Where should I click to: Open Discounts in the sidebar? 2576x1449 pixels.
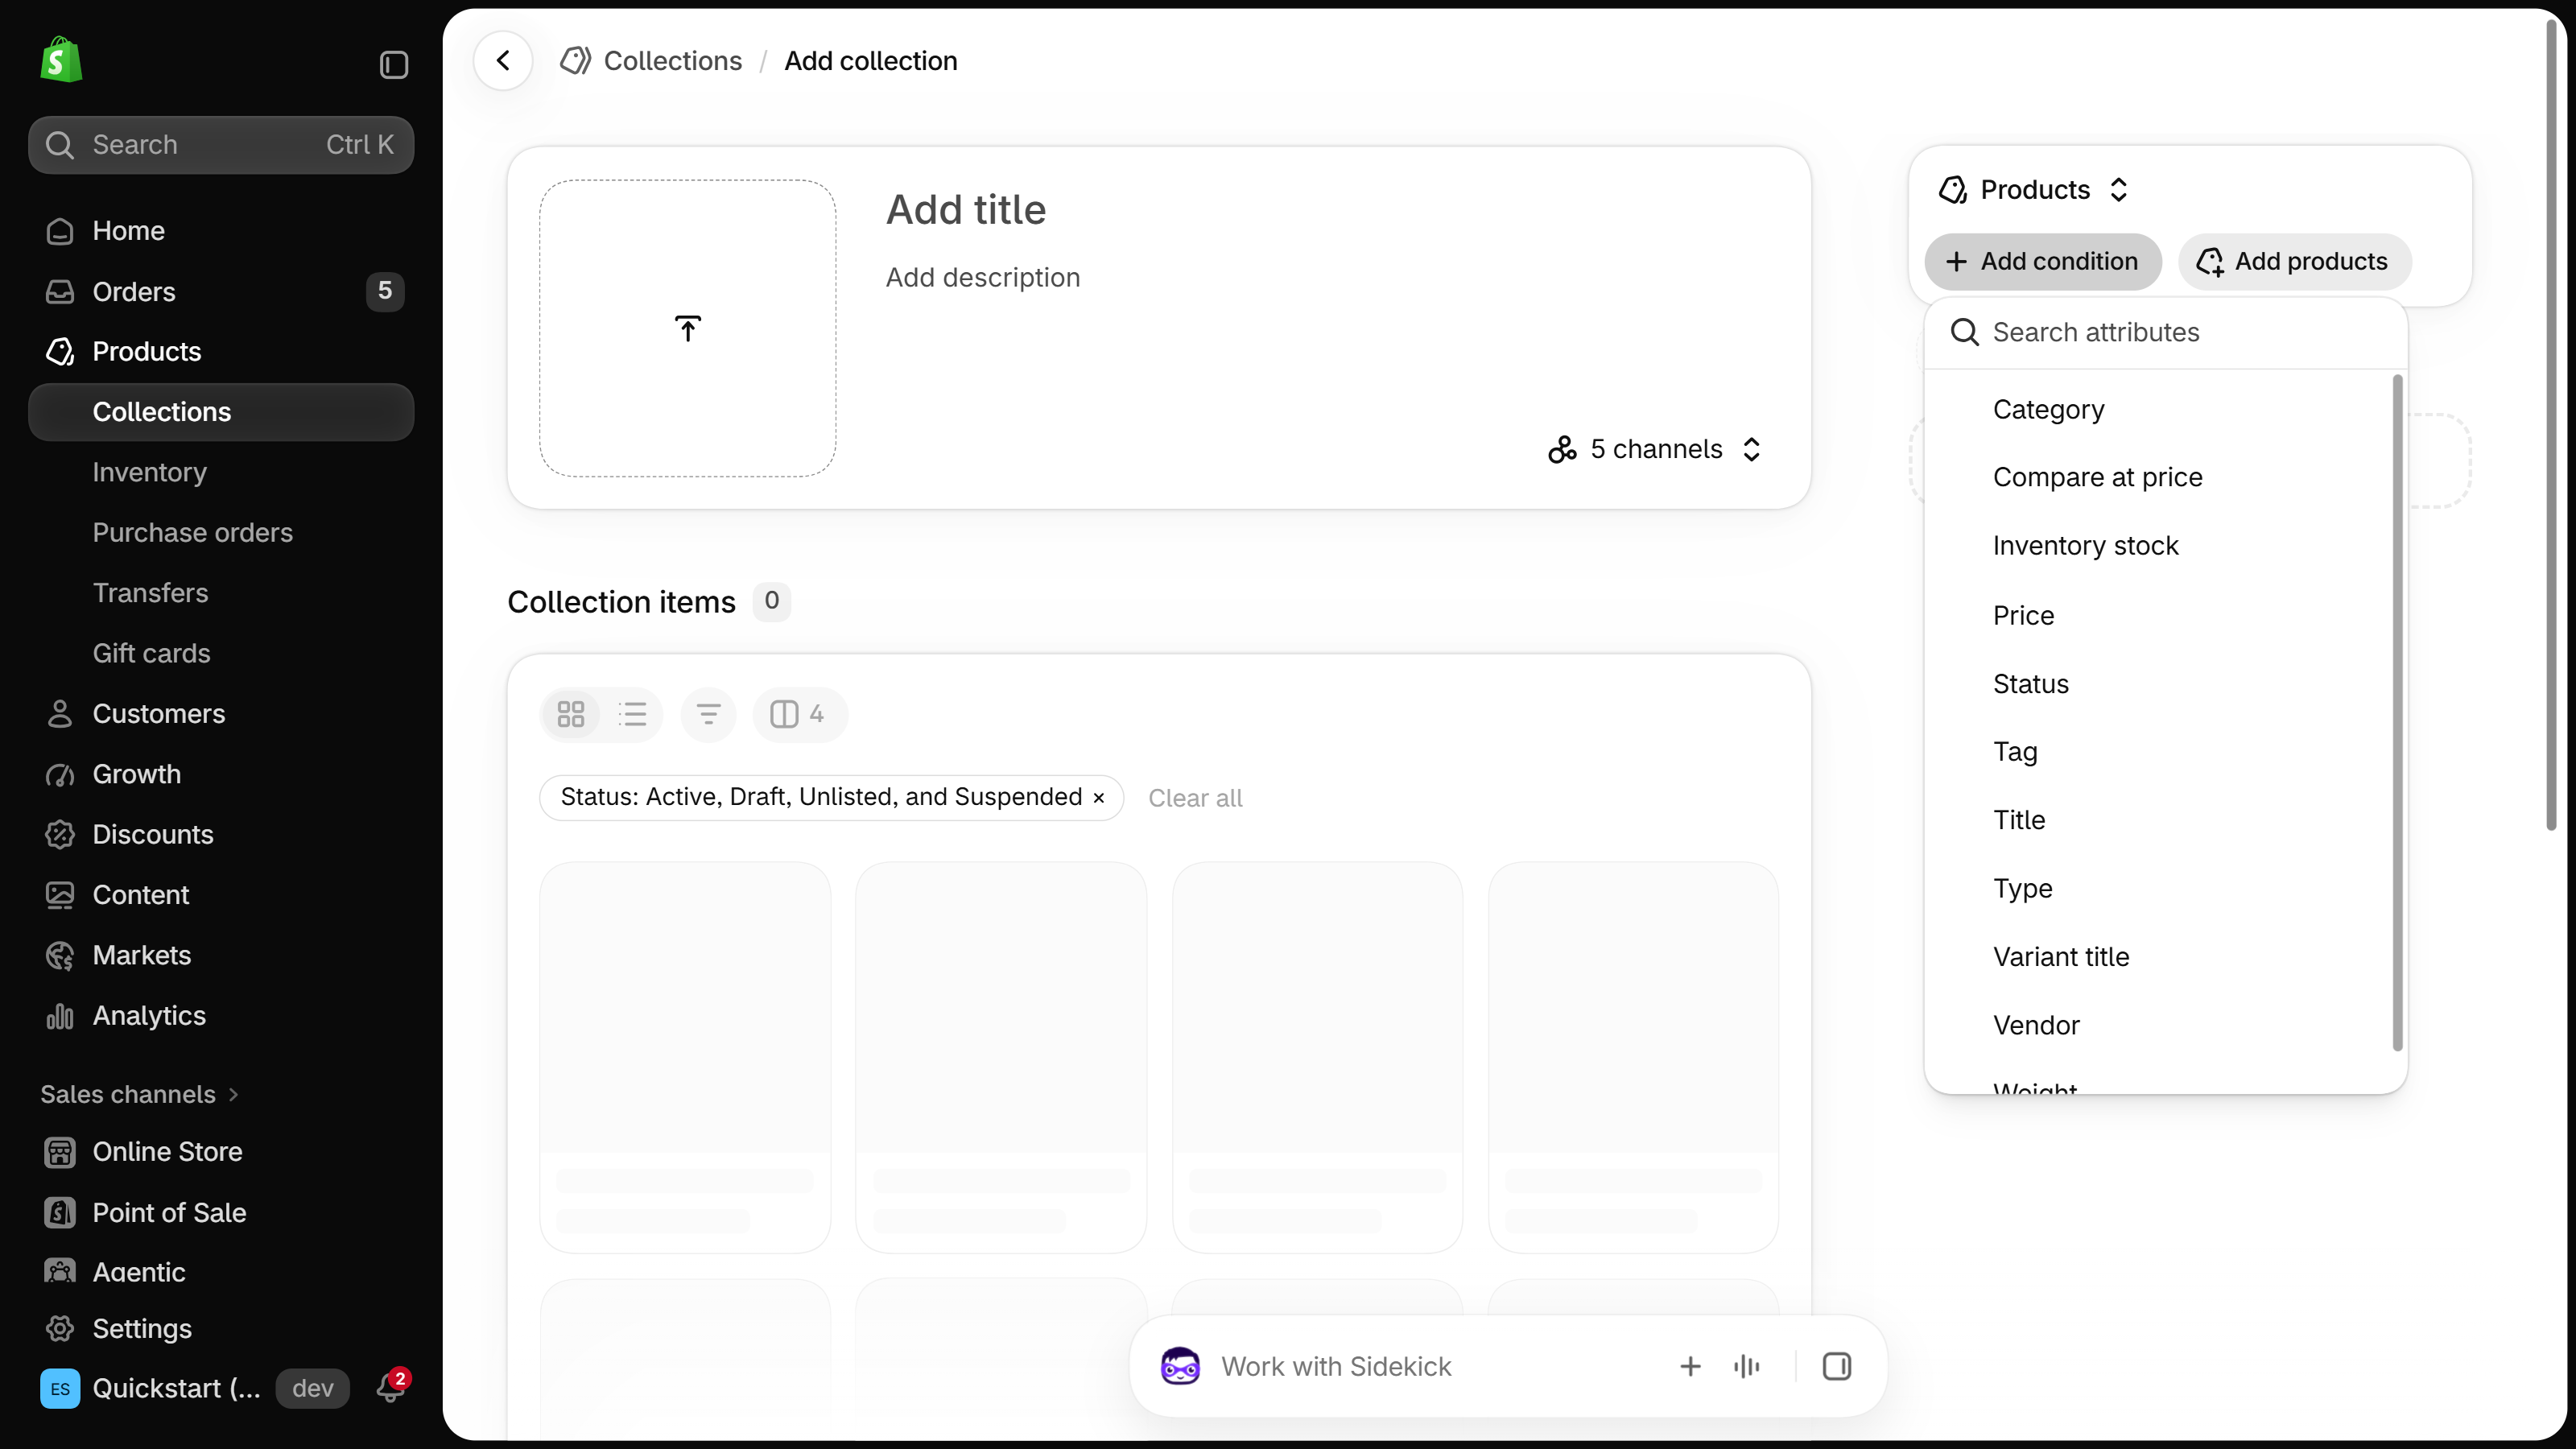coord(221,835)
